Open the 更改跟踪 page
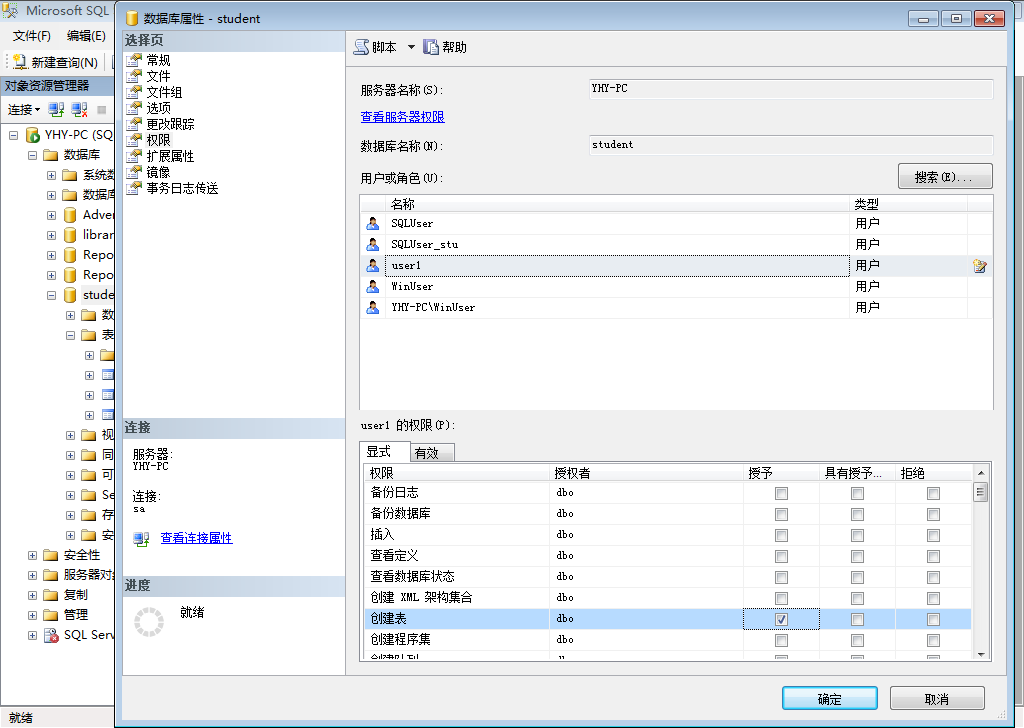1024x728 pixels. tap(170, 124)
